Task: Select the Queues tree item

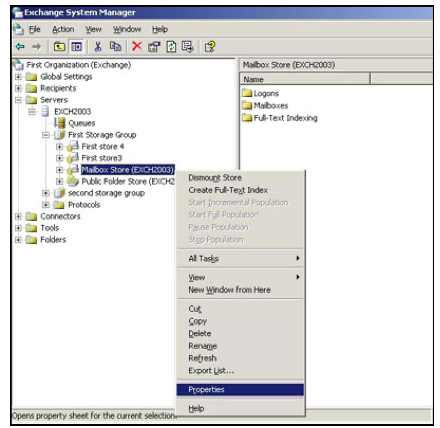Action: coord(82,123)
